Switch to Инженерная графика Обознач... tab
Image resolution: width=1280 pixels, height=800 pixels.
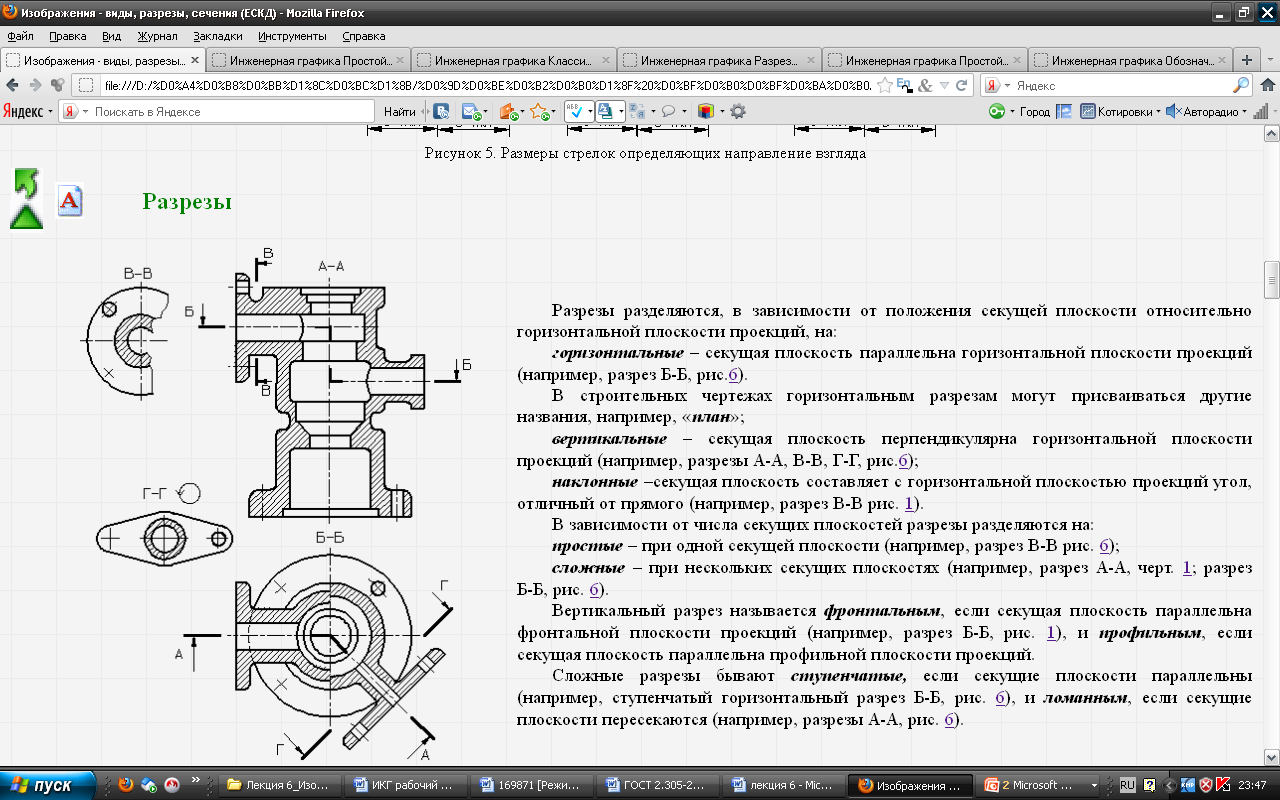(x=1129, y=60)
